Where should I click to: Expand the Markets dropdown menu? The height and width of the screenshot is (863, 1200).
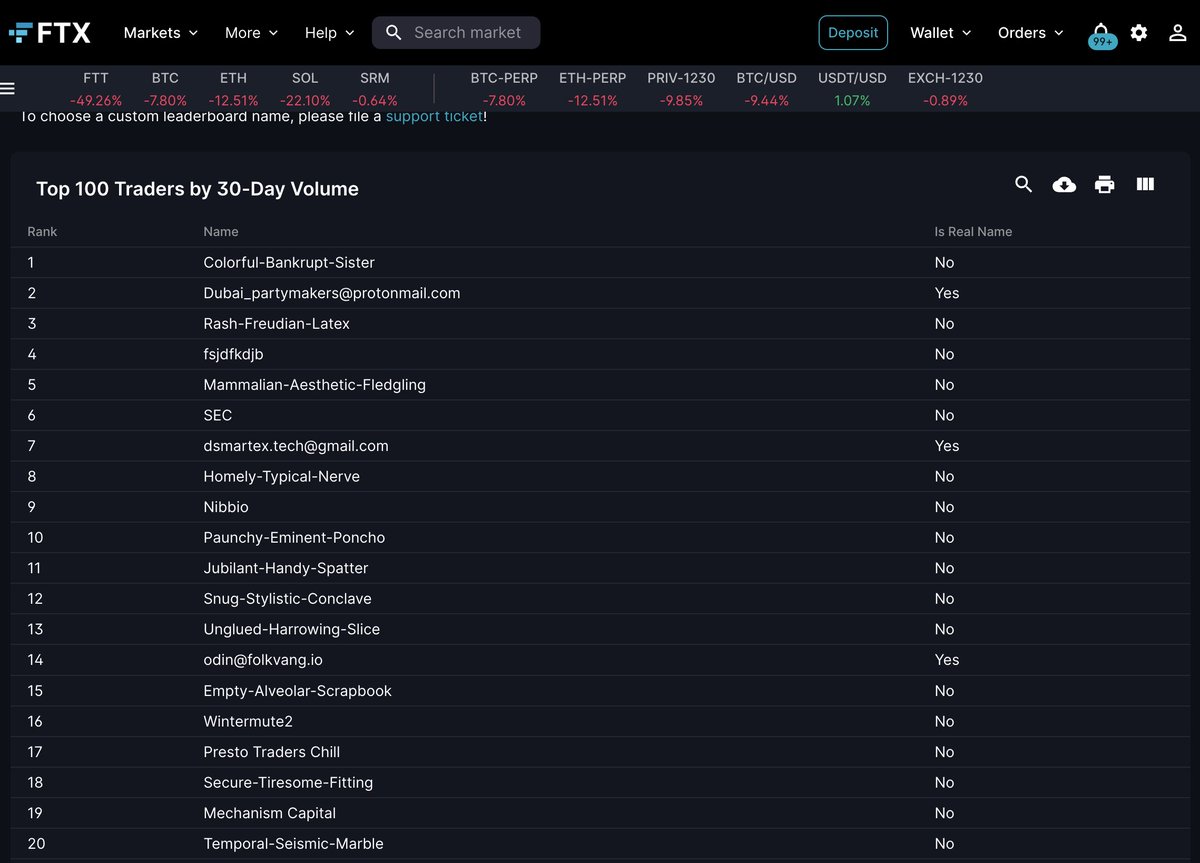point(160,33)
